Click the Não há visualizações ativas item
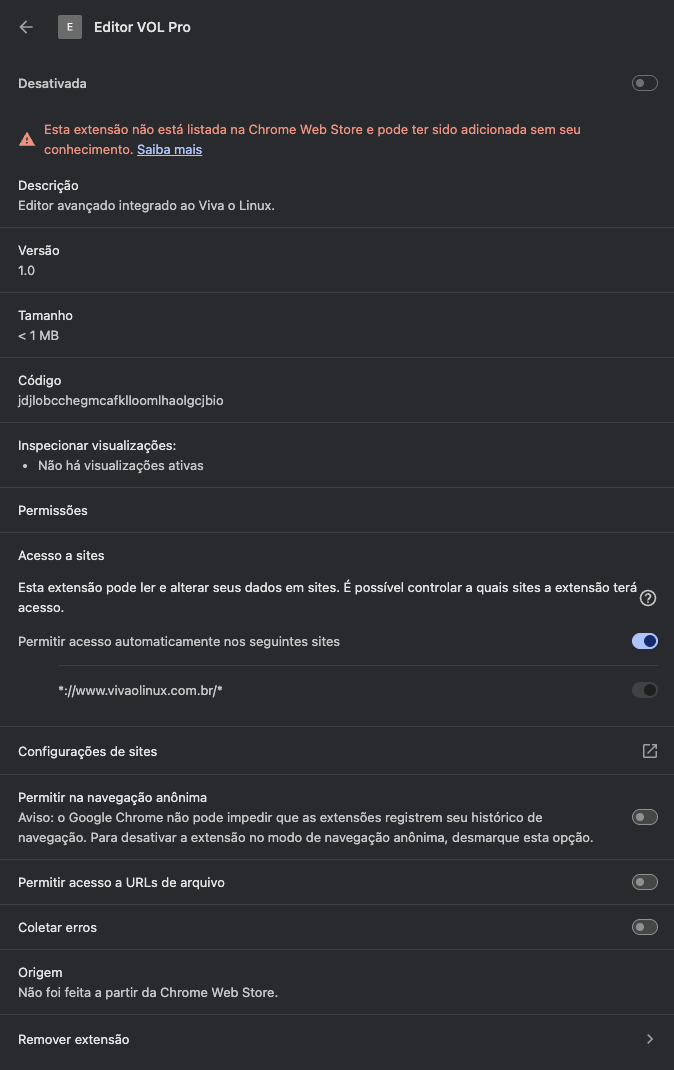Screen dimensions: 674x1070 tap(121, 465)
